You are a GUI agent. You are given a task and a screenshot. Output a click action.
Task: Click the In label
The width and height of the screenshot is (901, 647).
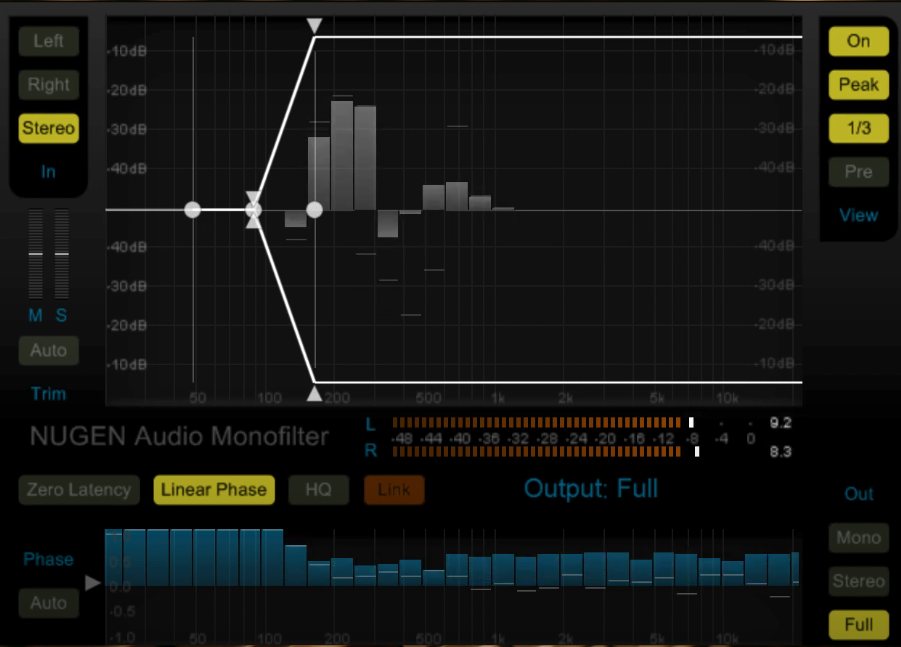(x=48, y=172)
